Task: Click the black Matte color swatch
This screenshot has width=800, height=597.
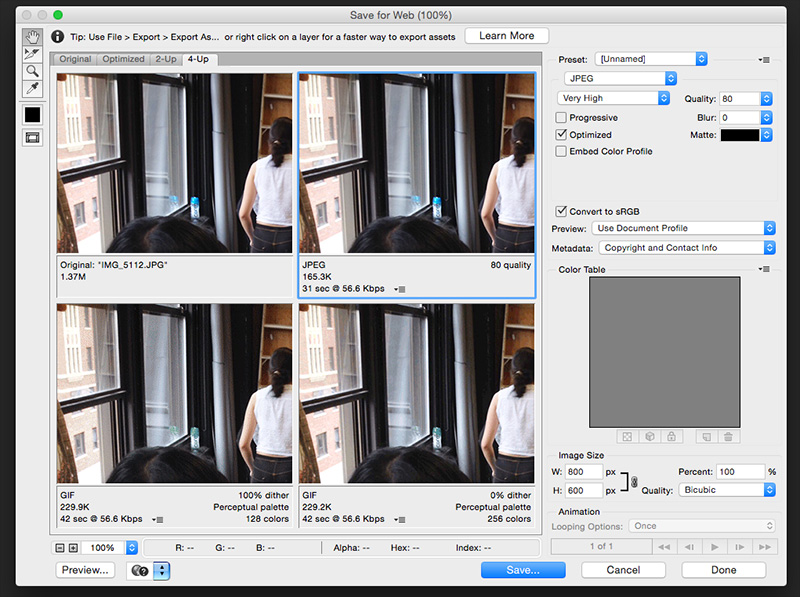Action: point(739,134)
